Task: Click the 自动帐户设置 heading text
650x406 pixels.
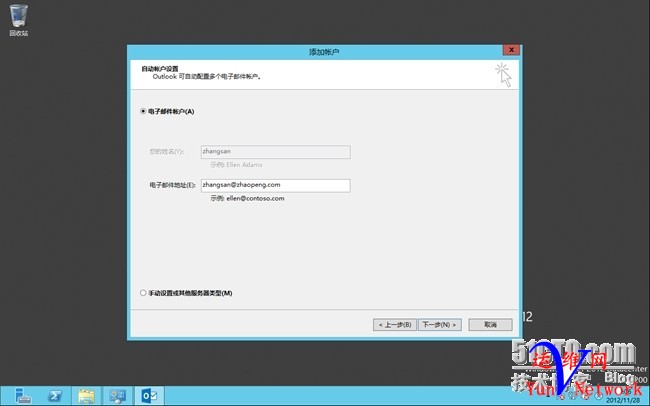Action: (160, 68)
